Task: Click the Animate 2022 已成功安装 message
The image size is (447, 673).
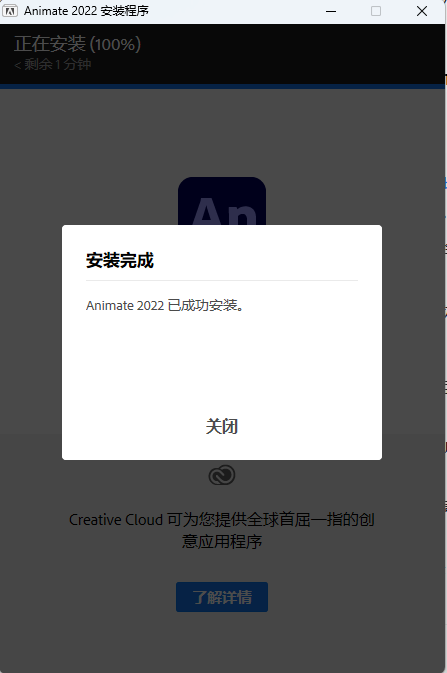Action: 165,306
